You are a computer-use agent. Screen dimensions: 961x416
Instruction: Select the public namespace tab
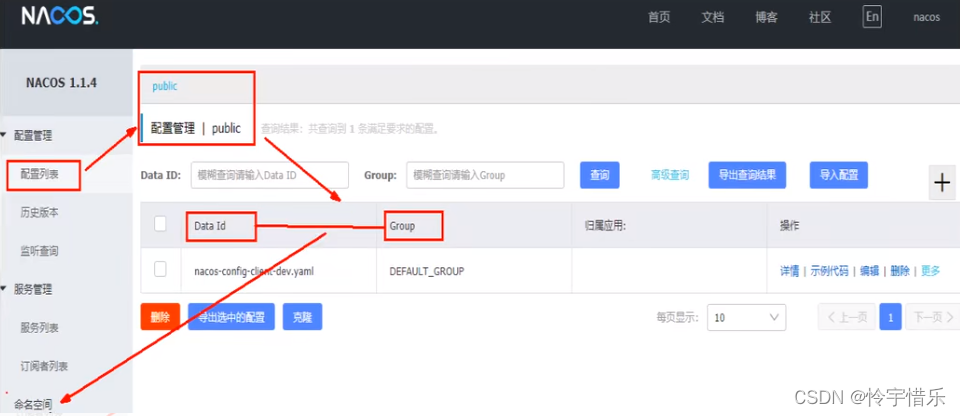click(x=165, y=86)
